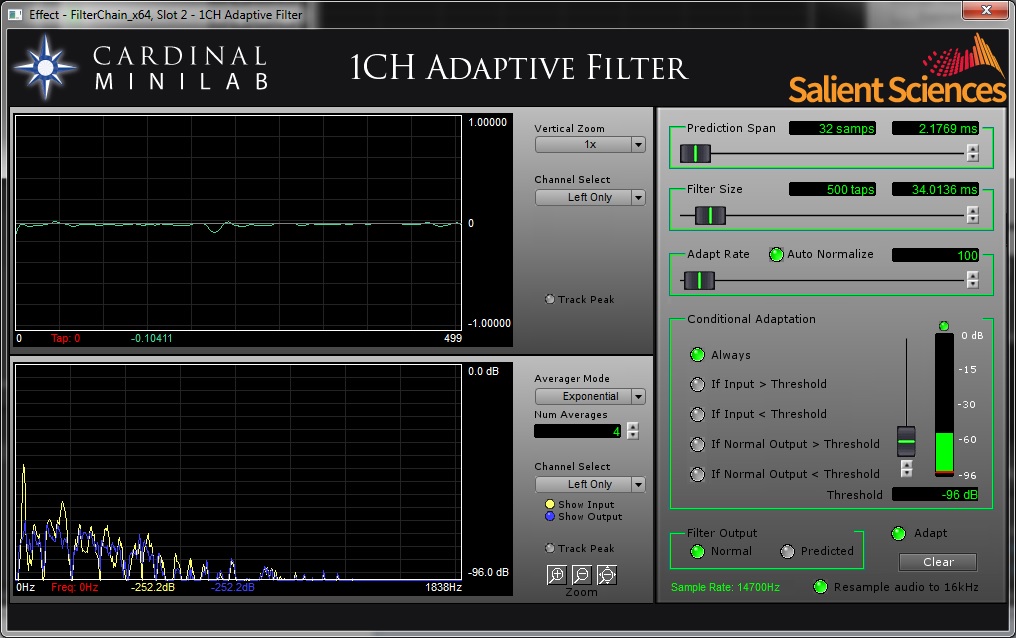Click the Prediction Span stepper arrows

pyautogui.click(x=973, y=153)
